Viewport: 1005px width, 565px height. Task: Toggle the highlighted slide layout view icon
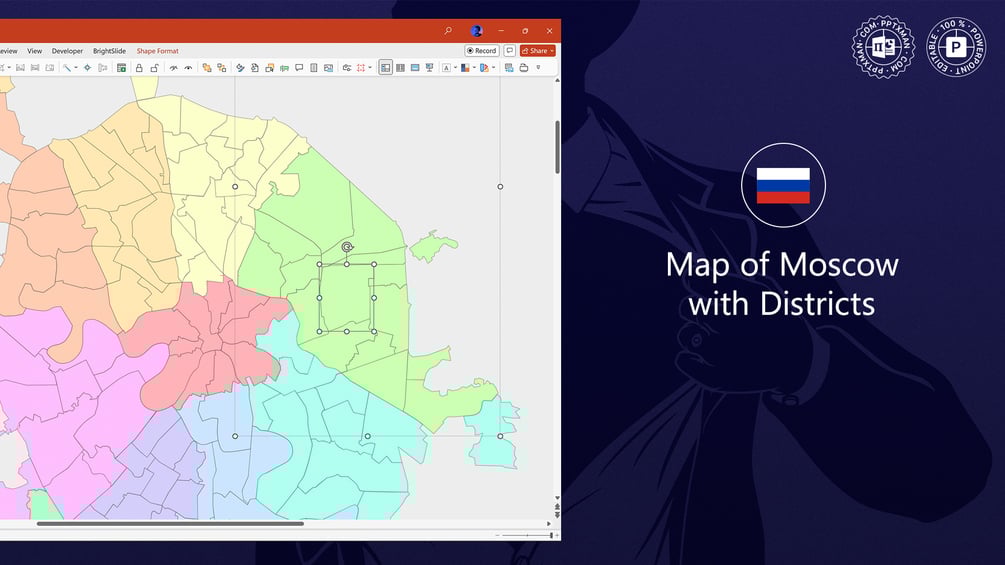click(385, 68)
